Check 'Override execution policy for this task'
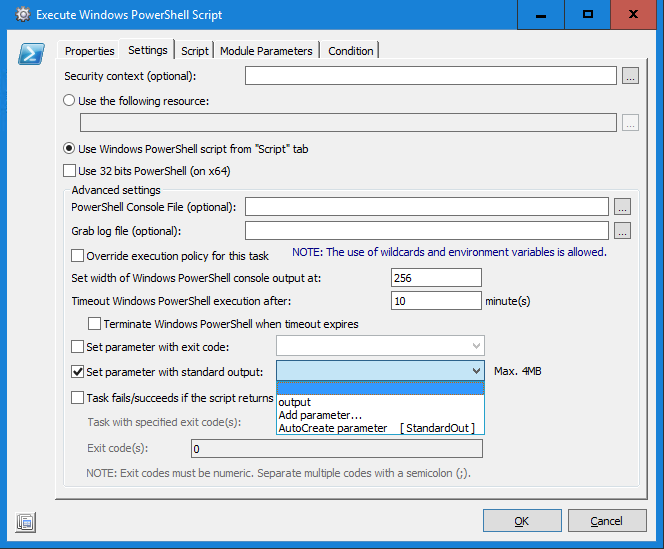664x549 pixels. pos(77,256)
